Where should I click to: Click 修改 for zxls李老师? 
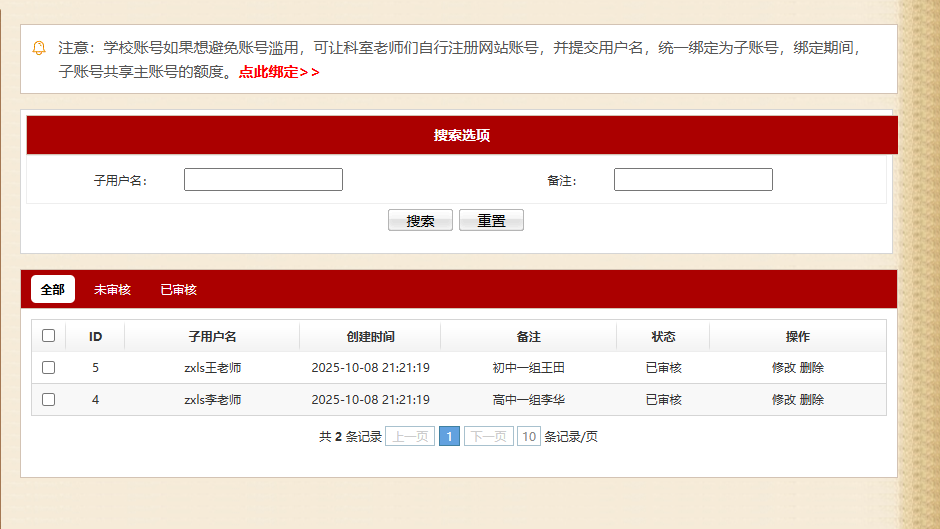pos(784,400)
